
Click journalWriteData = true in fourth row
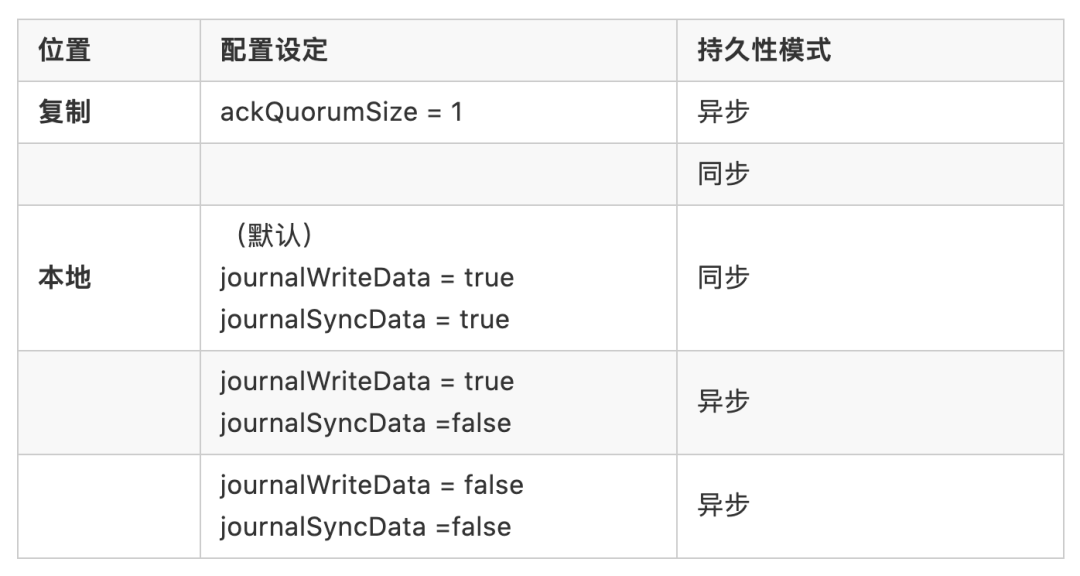(367, 382)
